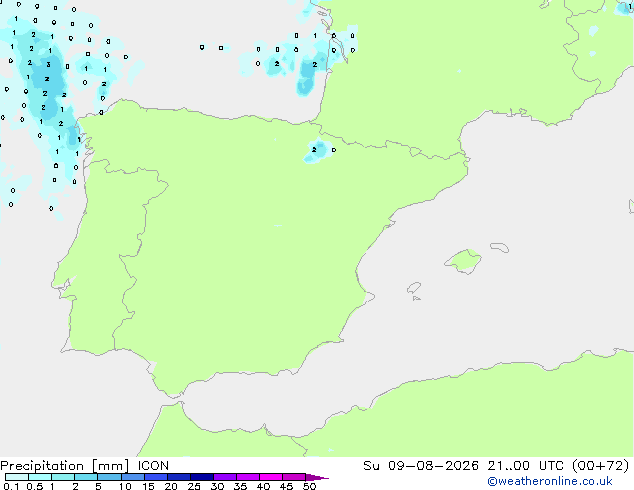This screenshot has height=490, width=634.
Task: Click legend swatch between 40 and 45
Action: (x=271, y=477)
